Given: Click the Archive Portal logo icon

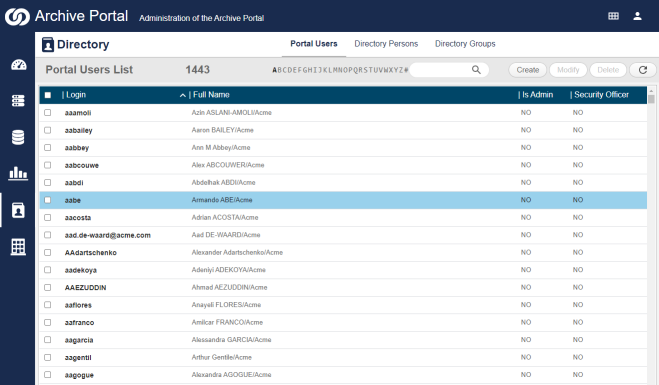Looking at the screenshot, I should (x=17, y=17).
